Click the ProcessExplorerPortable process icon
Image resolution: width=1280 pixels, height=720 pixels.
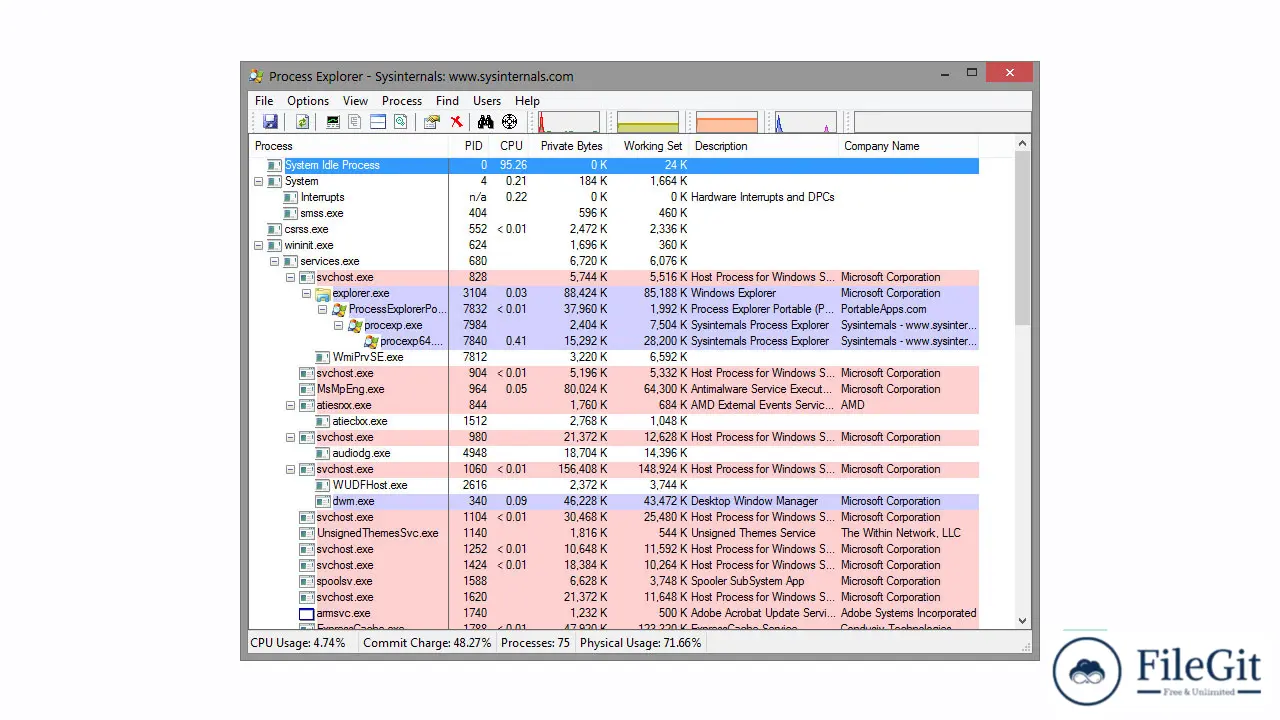point(339,309)
